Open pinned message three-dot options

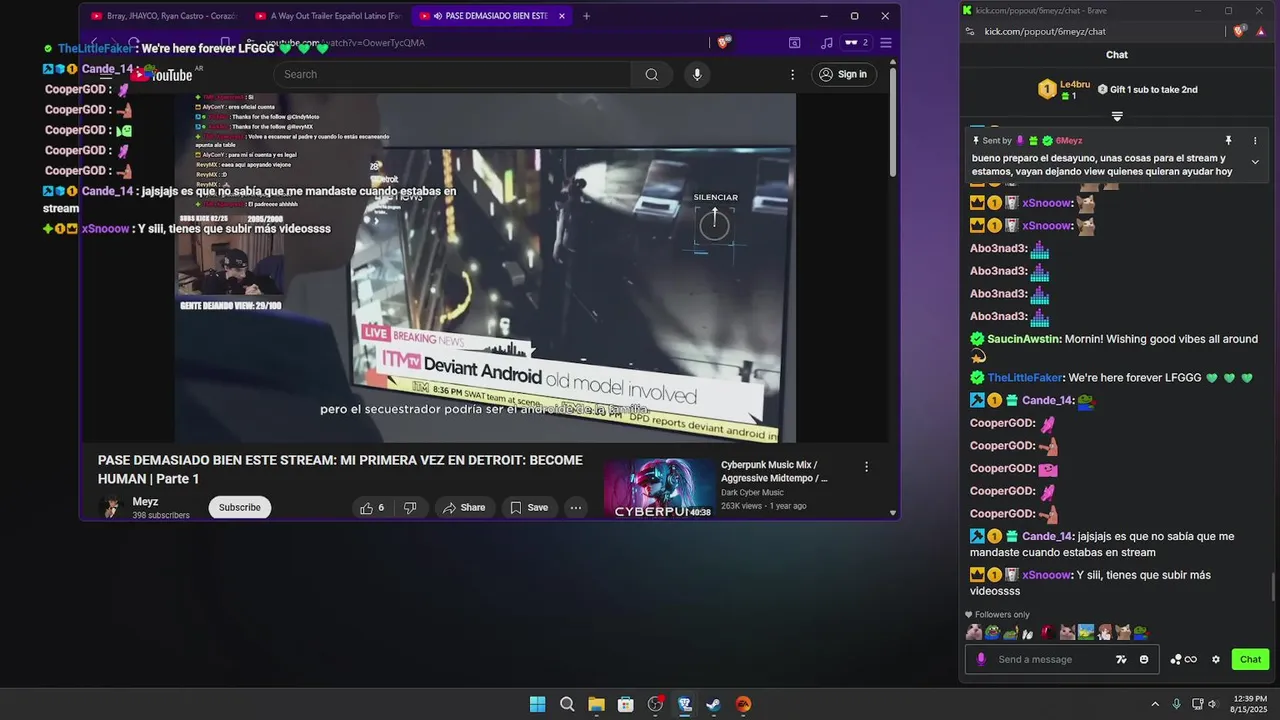1255,141
